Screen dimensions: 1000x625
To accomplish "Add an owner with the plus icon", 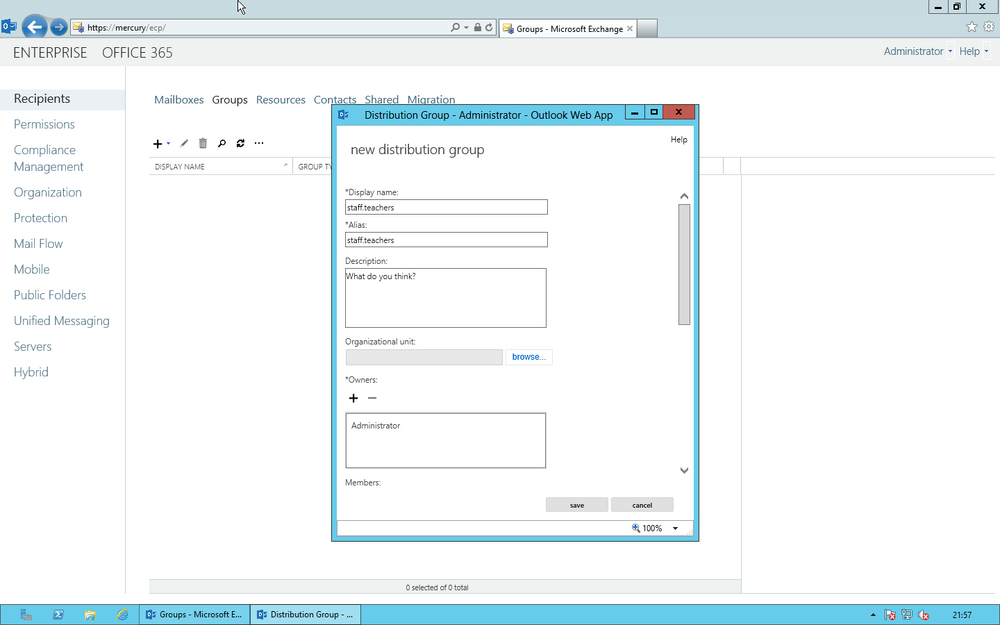I will coord(353,398).
